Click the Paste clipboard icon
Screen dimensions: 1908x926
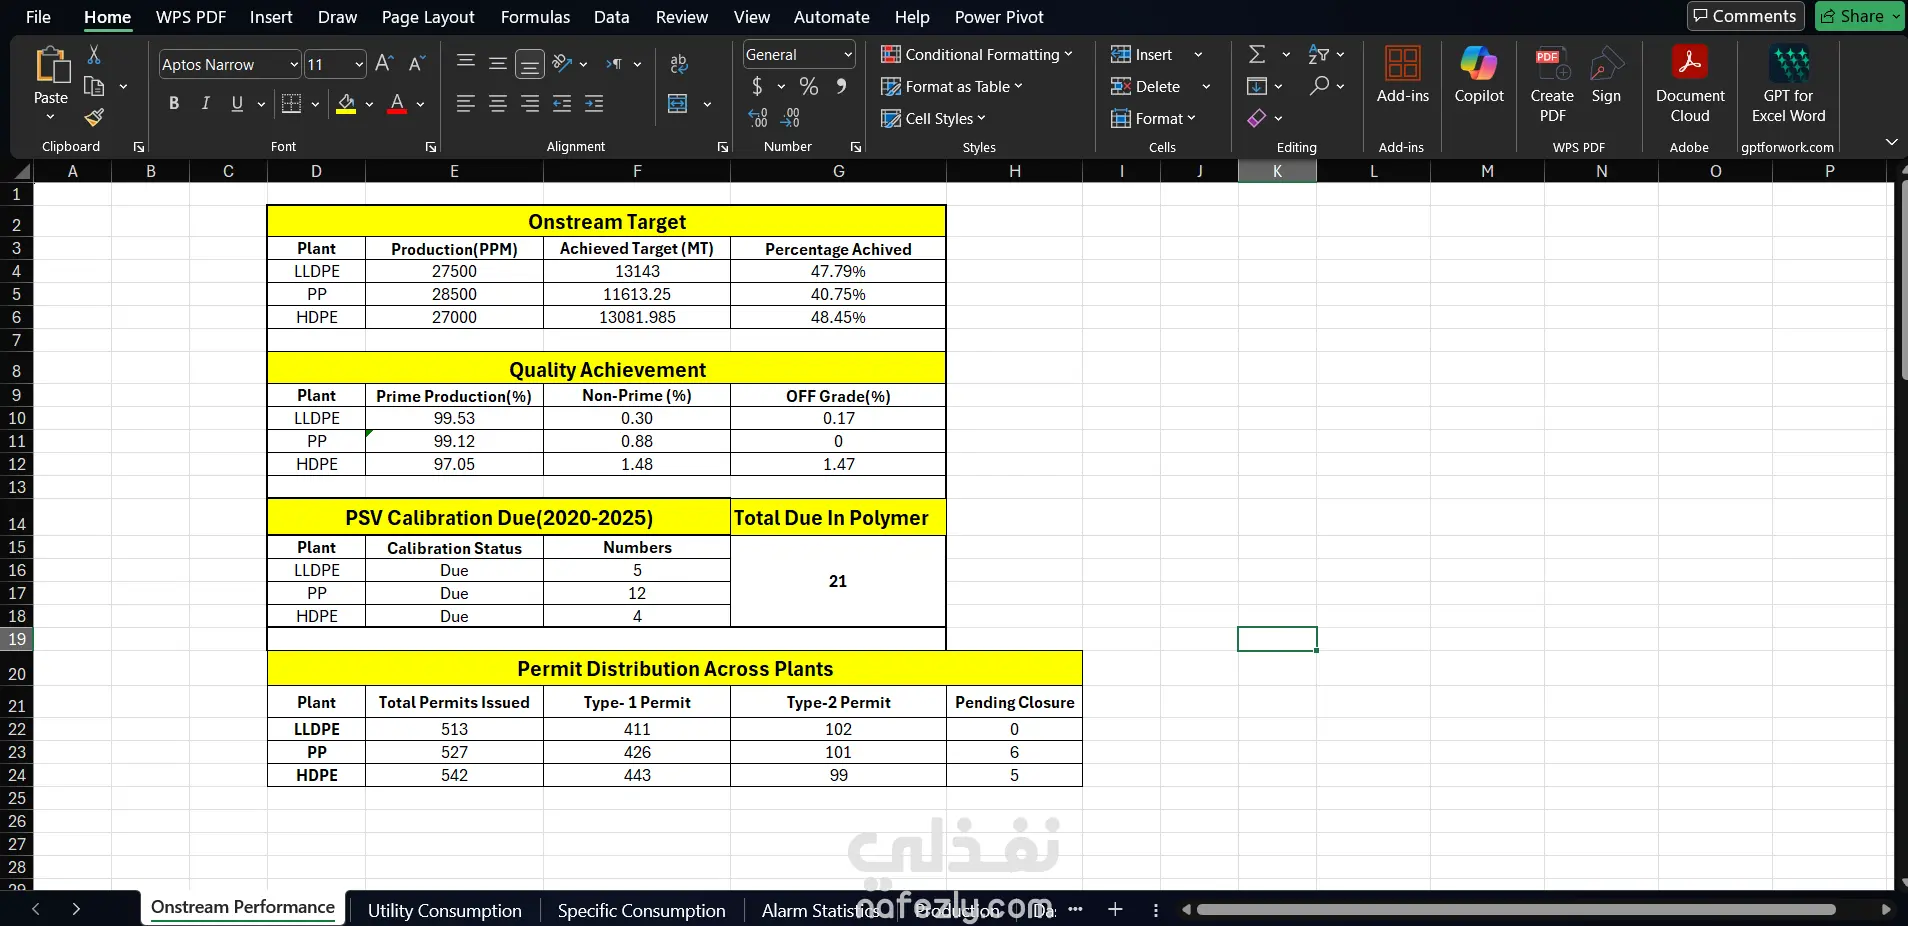point(51,65)
